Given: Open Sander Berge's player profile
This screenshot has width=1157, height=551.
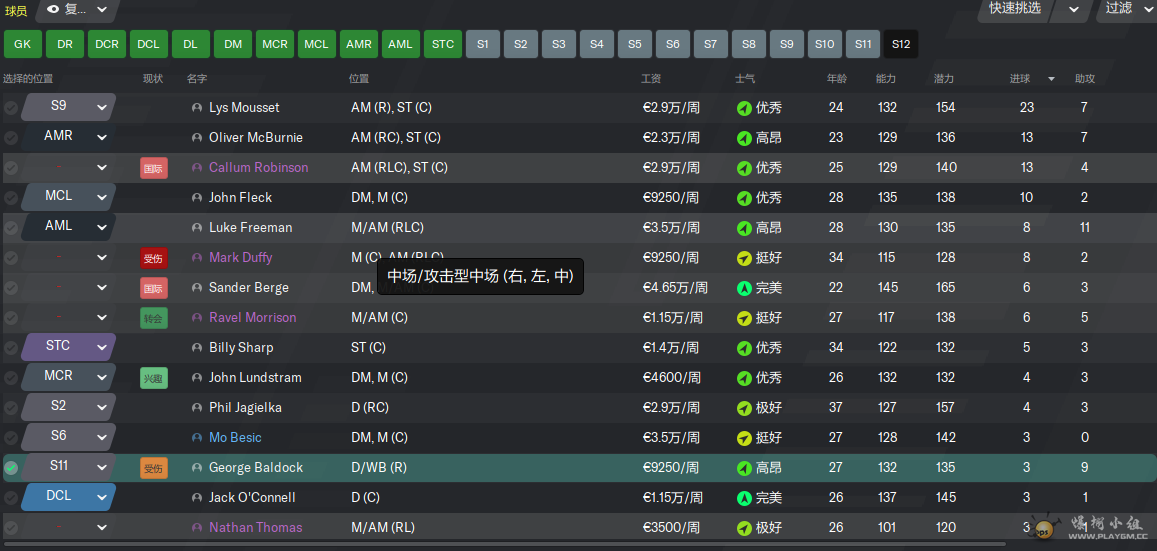Looking at the screenshot, I should (248, 288).
